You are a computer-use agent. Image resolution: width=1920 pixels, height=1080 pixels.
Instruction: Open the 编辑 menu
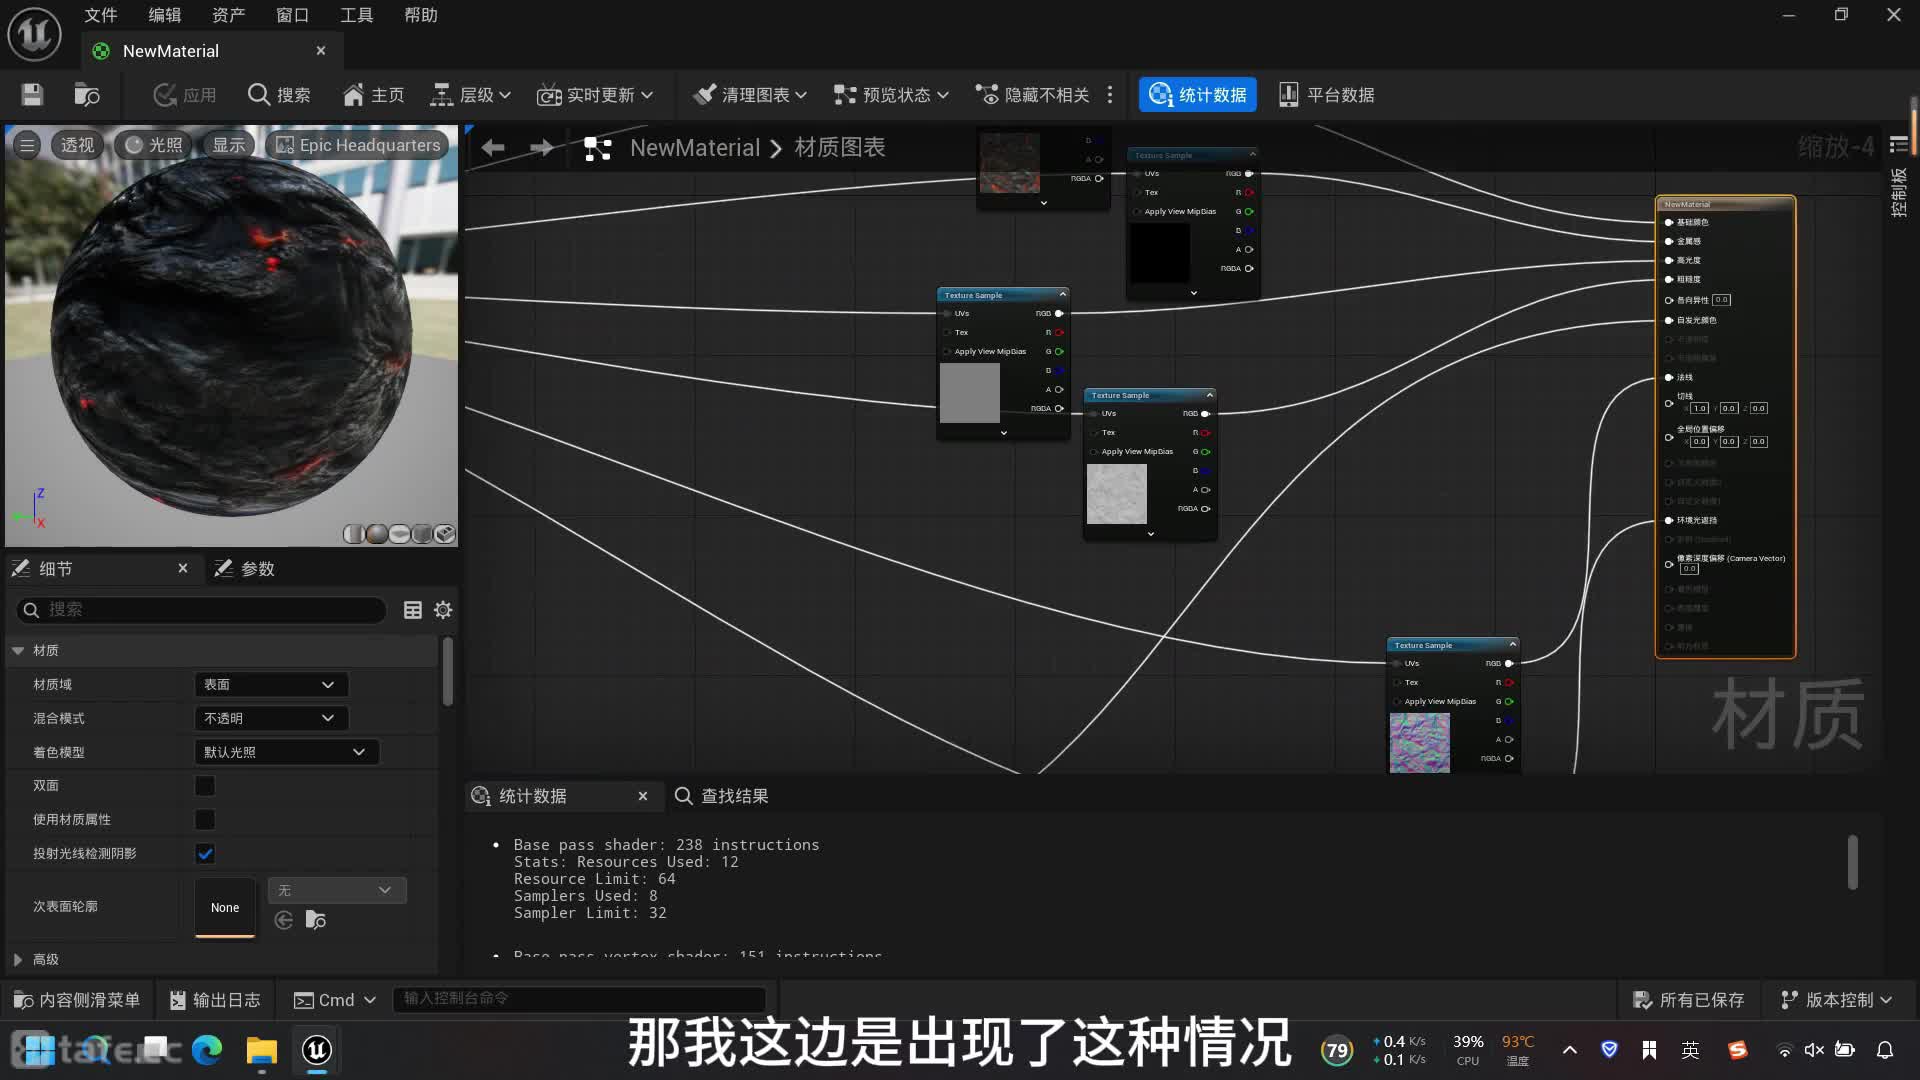point(164,15)
